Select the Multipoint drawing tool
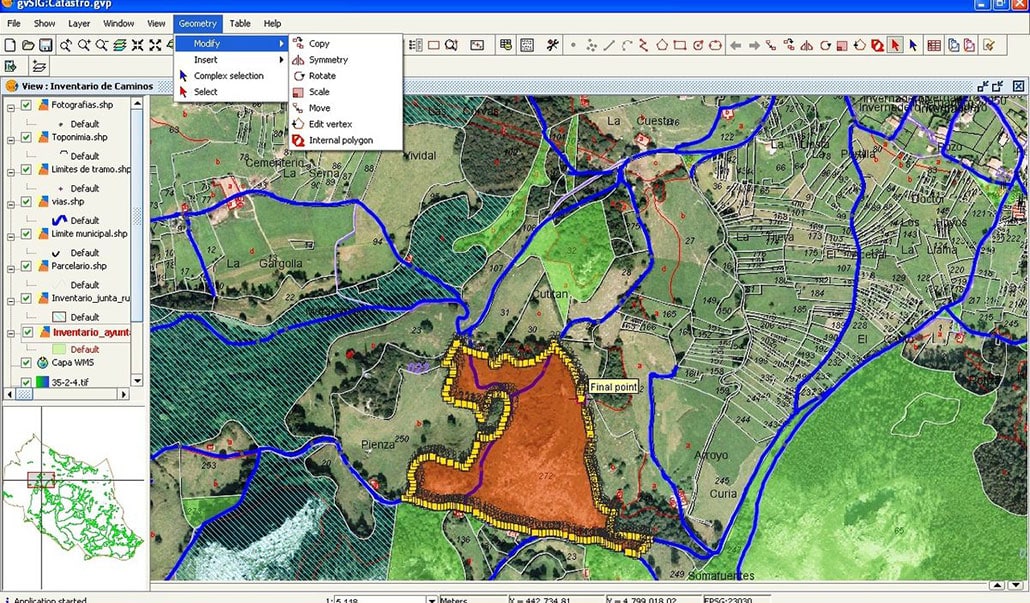The height and width of the screenshot is (603, 1030). pos(591,45)
